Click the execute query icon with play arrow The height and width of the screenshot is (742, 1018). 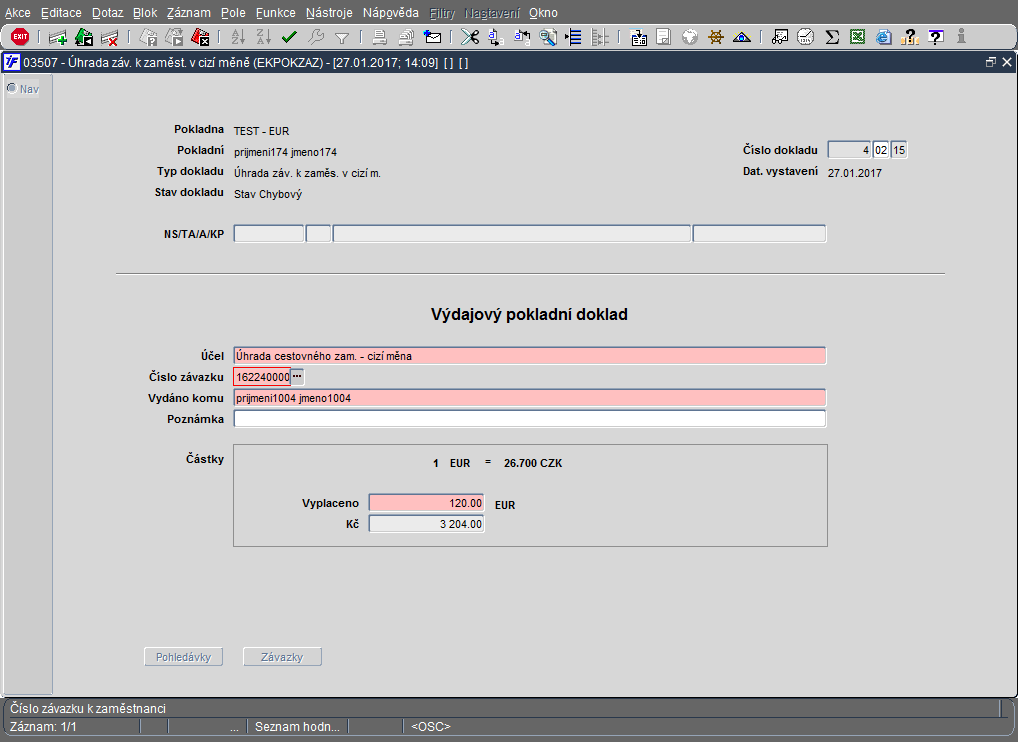[x=174, y=37]
